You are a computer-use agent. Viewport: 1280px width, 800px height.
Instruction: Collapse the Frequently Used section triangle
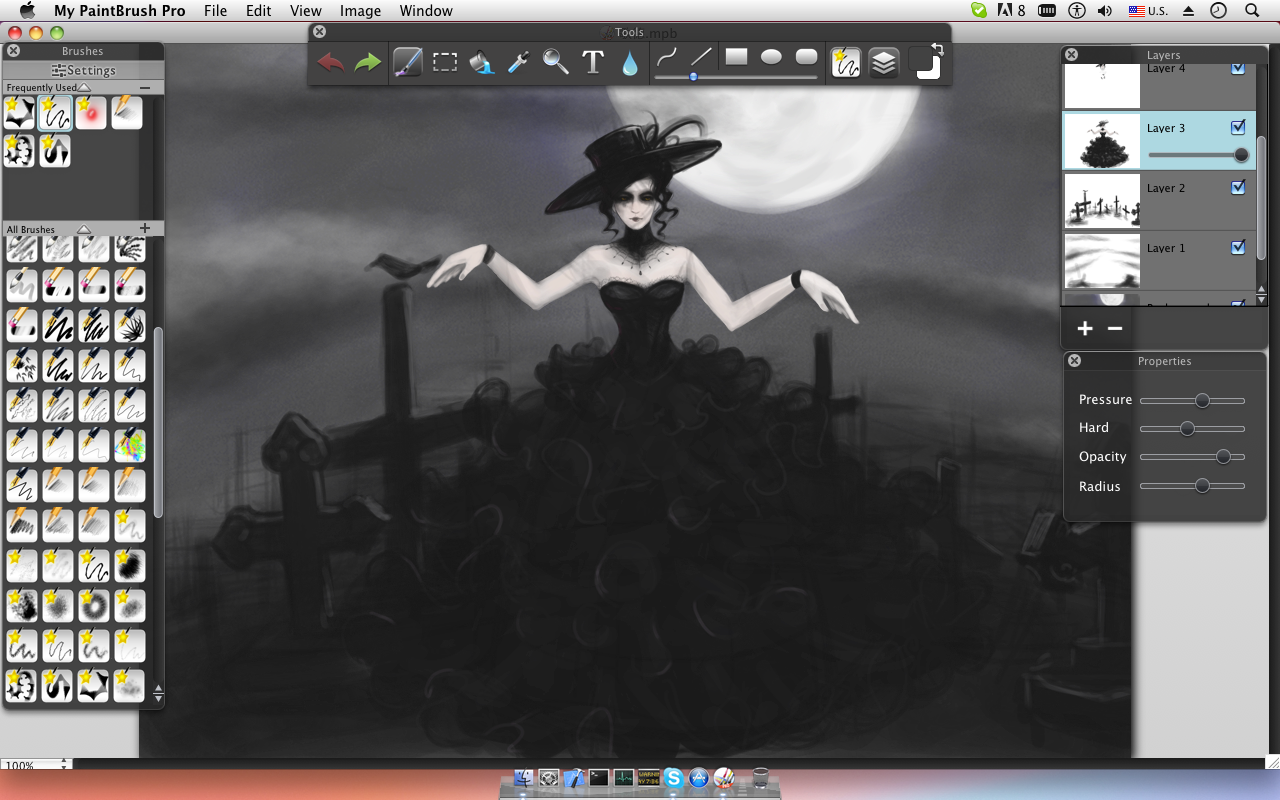(84, 88)
